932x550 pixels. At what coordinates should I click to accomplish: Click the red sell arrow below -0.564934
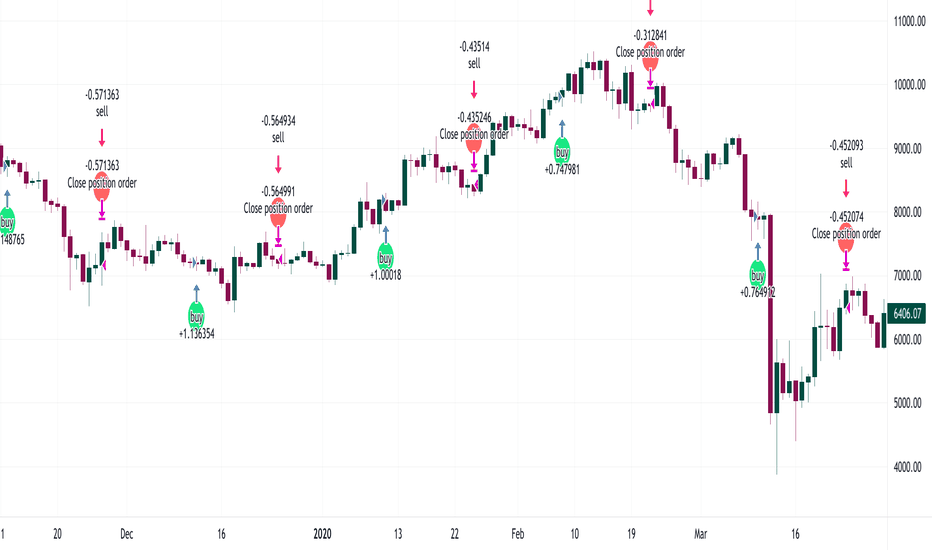coord(278,164)
